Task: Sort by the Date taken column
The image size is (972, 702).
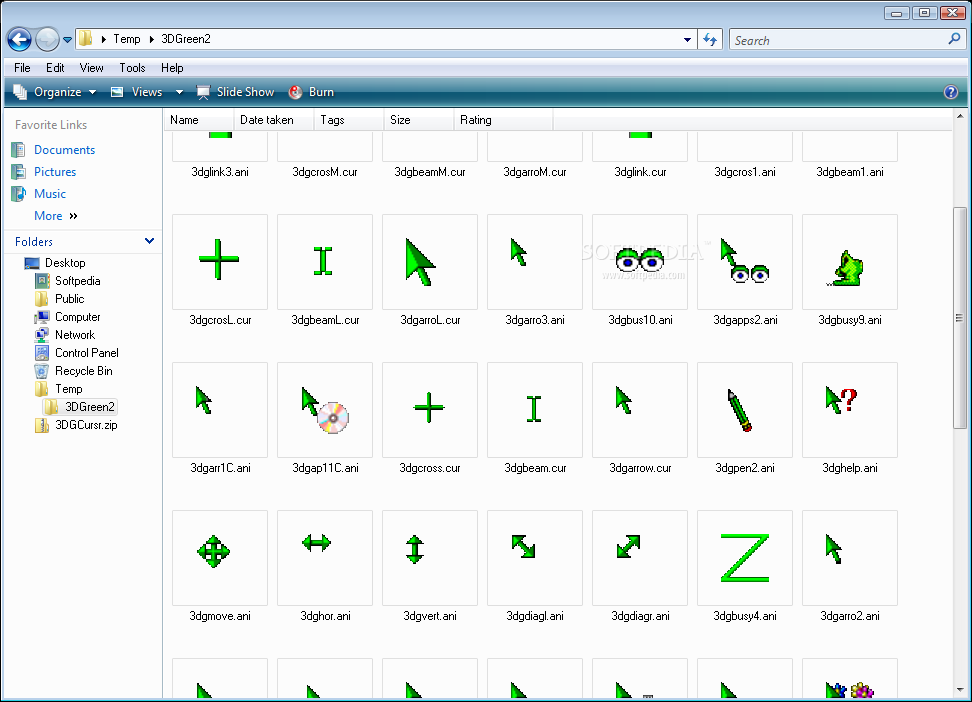Action: (x=274, y=120)
